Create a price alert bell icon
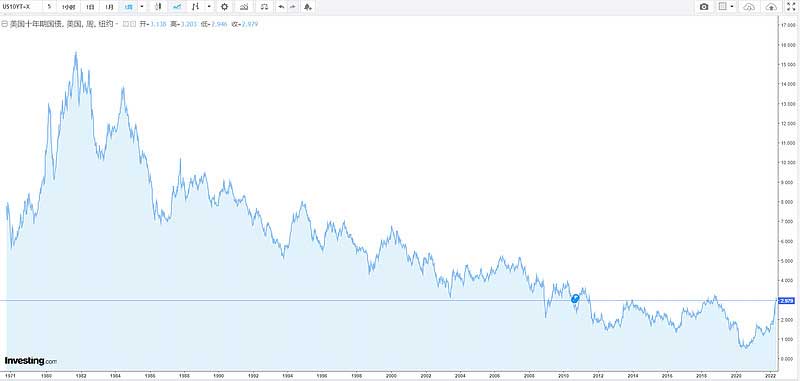800x381 pixels. point(307,7)
